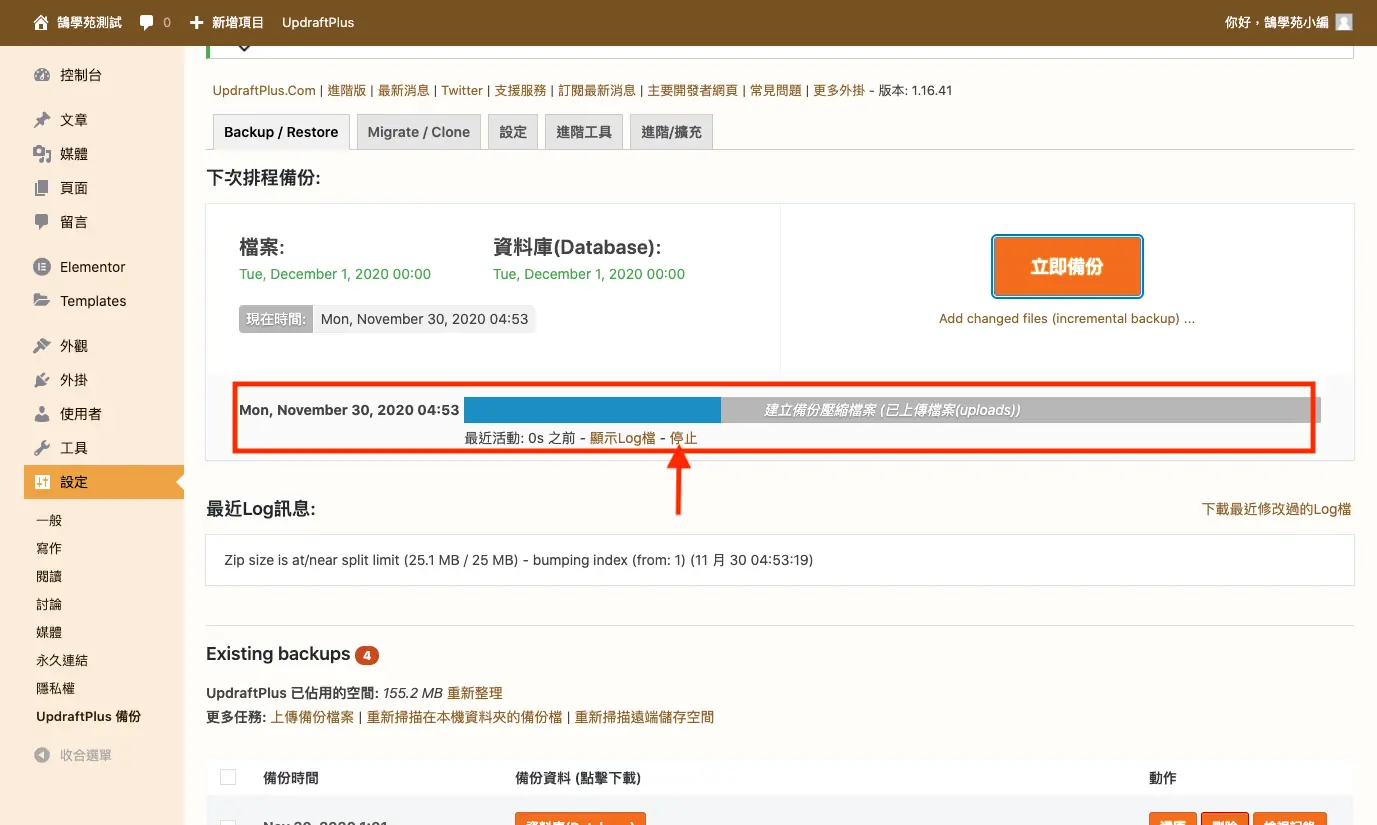This screenshot has height=825, width=1377.
Task: Open the 上傳備份檔案 link
Action: coord(312,717)
